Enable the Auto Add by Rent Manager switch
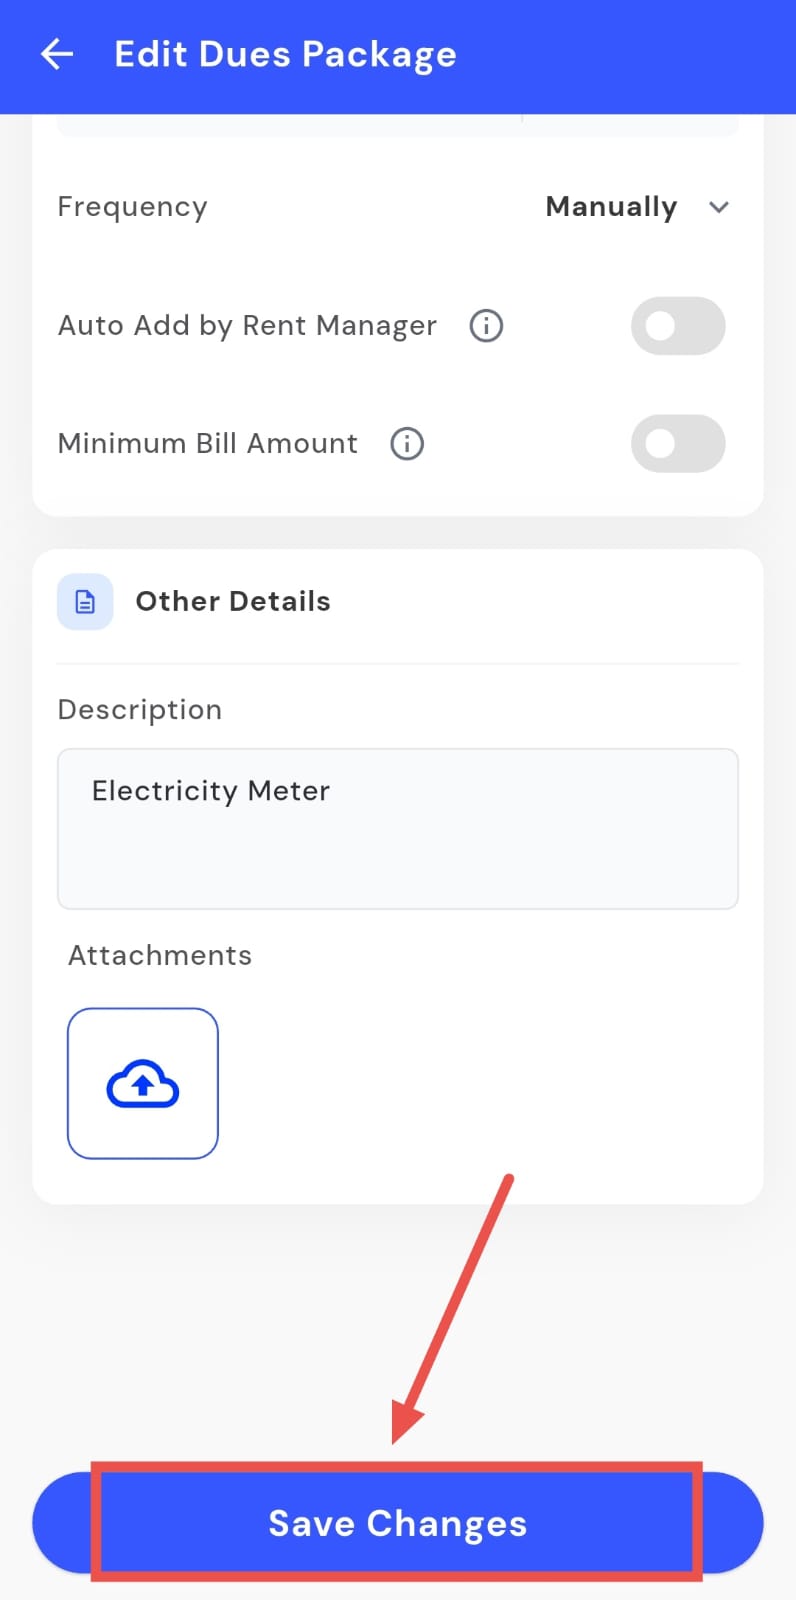This screenshot has width=796, height=1600. (x=677, y=325)
